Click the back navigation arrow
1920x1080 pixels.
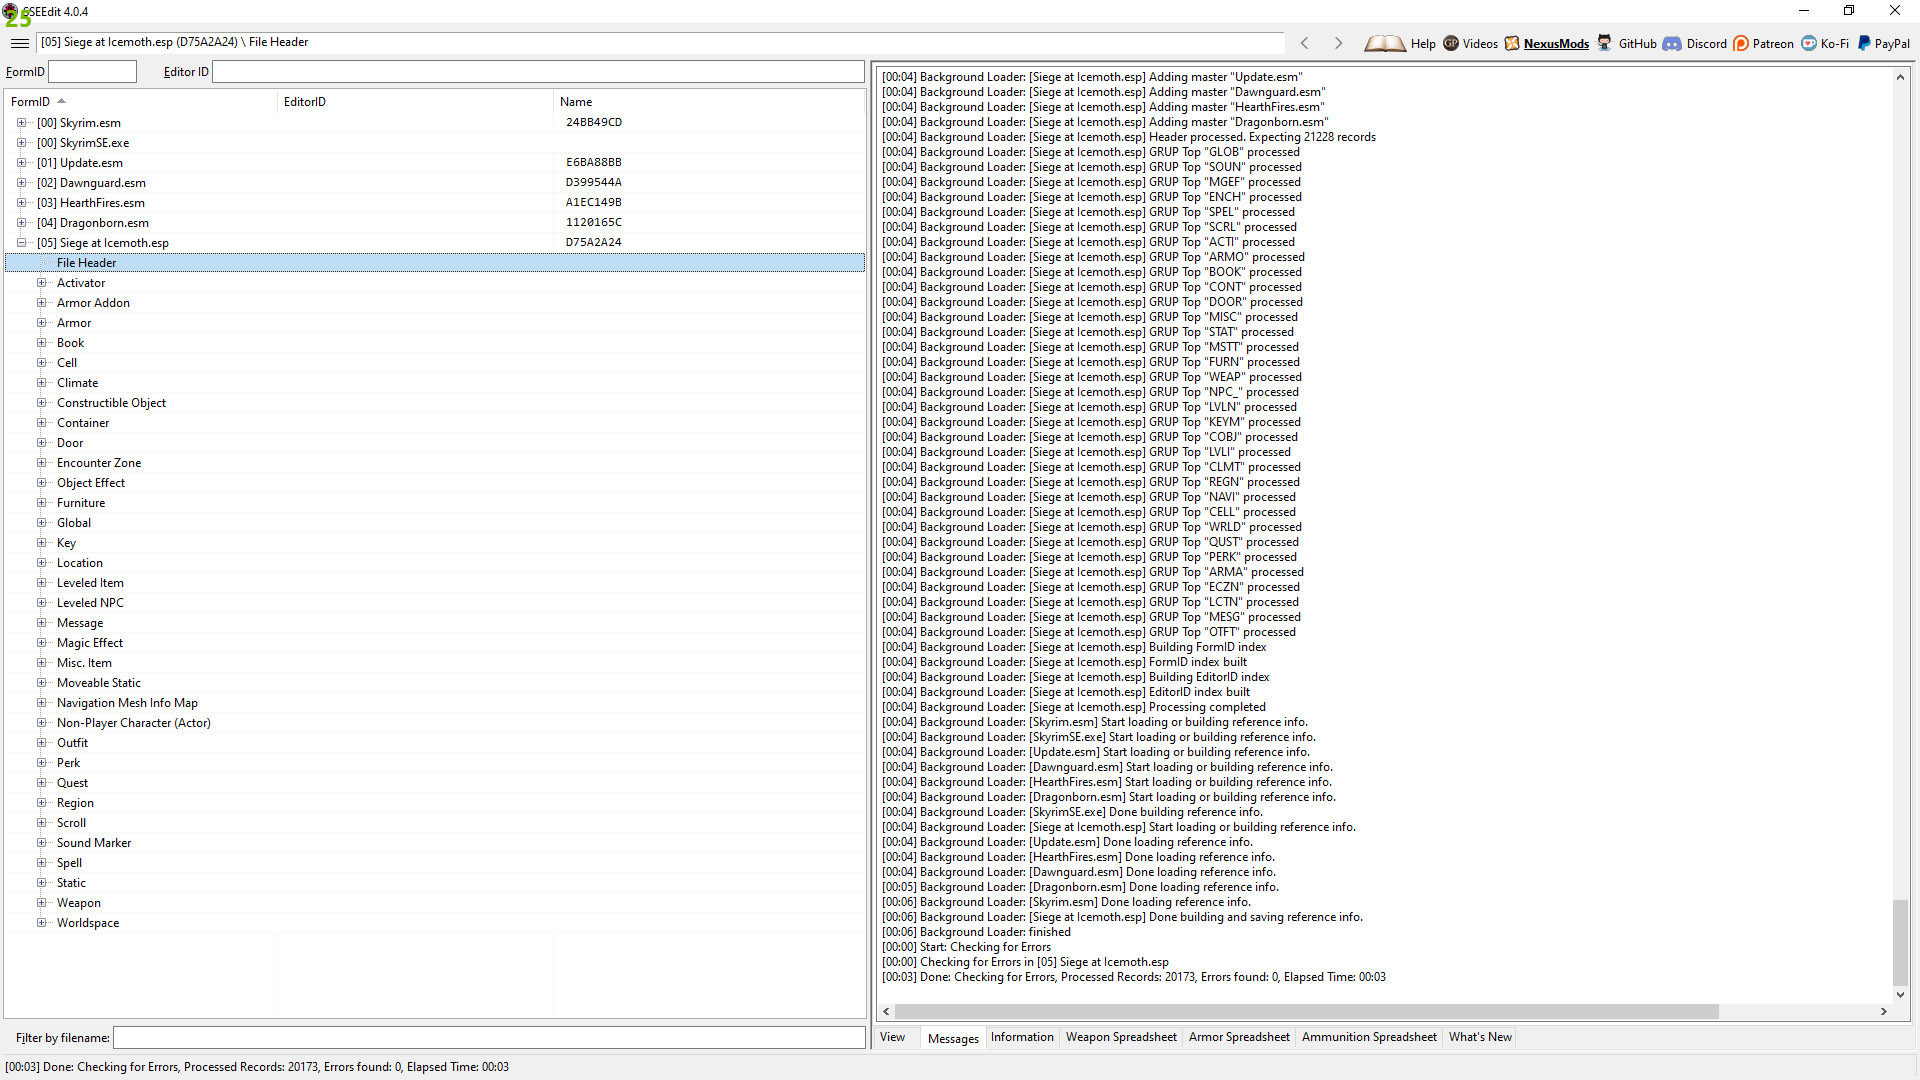pos(1304,43)
